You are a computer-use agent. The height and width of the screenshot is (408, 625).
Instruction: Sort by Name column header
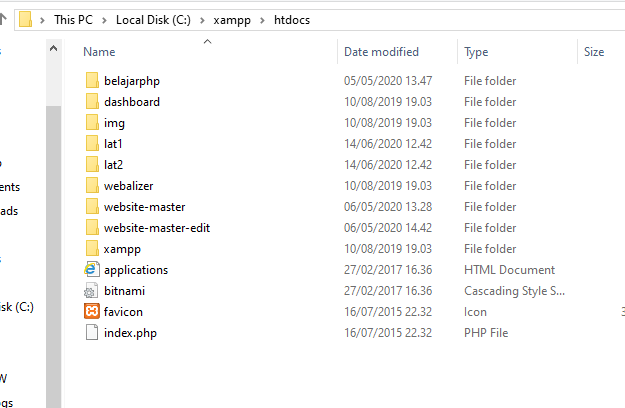[99, 52]
